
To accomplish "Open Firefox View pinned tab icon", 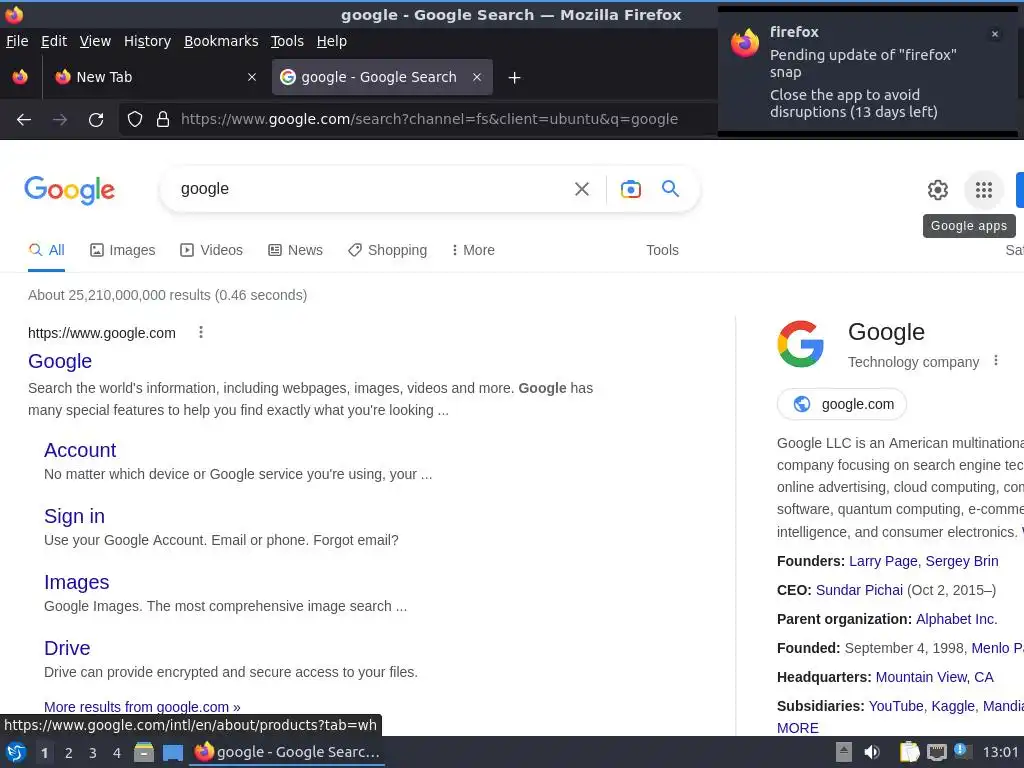I will click(x=20, y=77).
